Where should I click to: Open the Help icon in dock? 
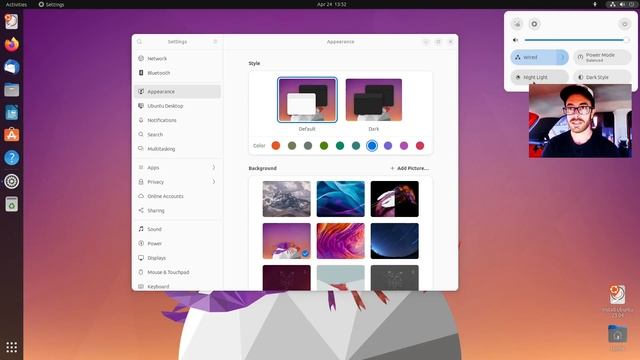pyautogui.click(x=11, y=158)
